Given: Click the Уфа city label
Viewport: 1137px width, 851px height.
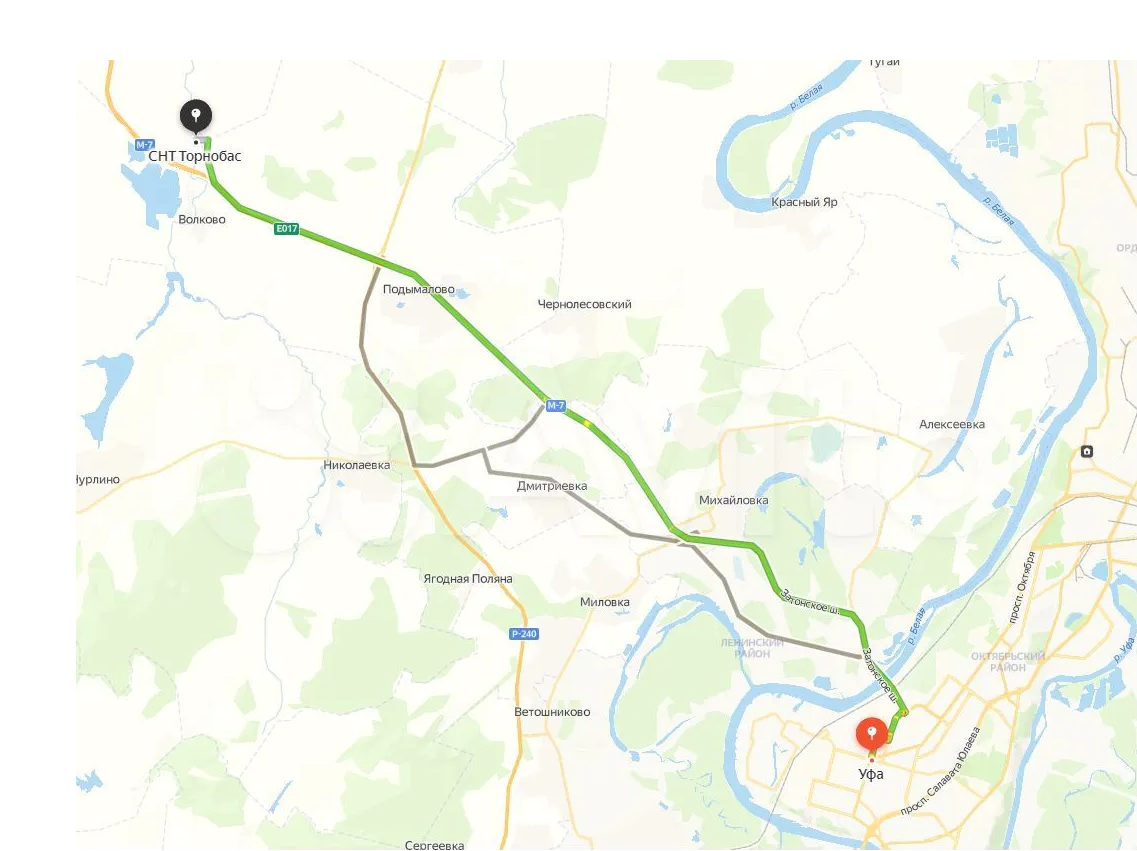Looking at the screenshot, I should (871, 774).
